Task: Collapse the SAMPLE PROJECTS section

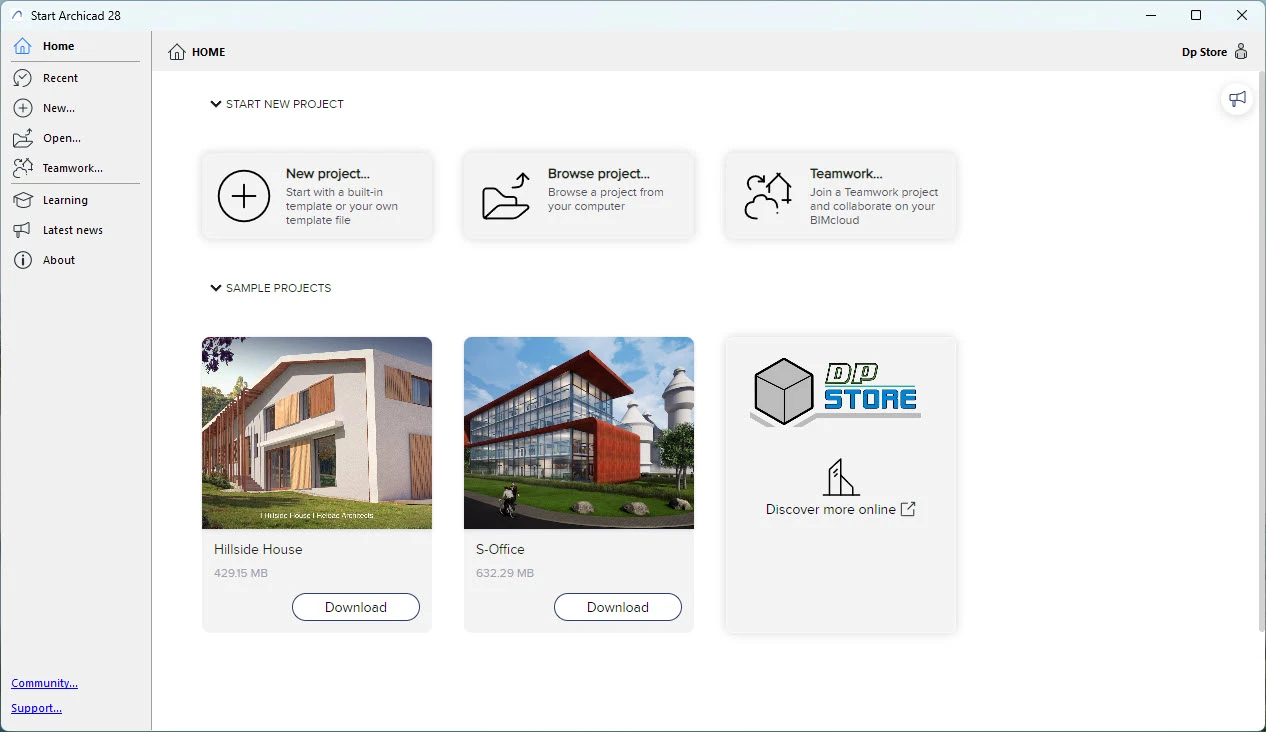Action: (x=215, y=288)
